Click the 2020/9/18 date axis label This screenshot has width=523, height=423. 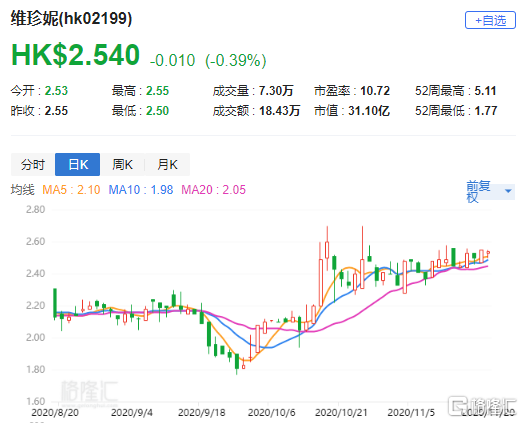(x=201, y=413)
